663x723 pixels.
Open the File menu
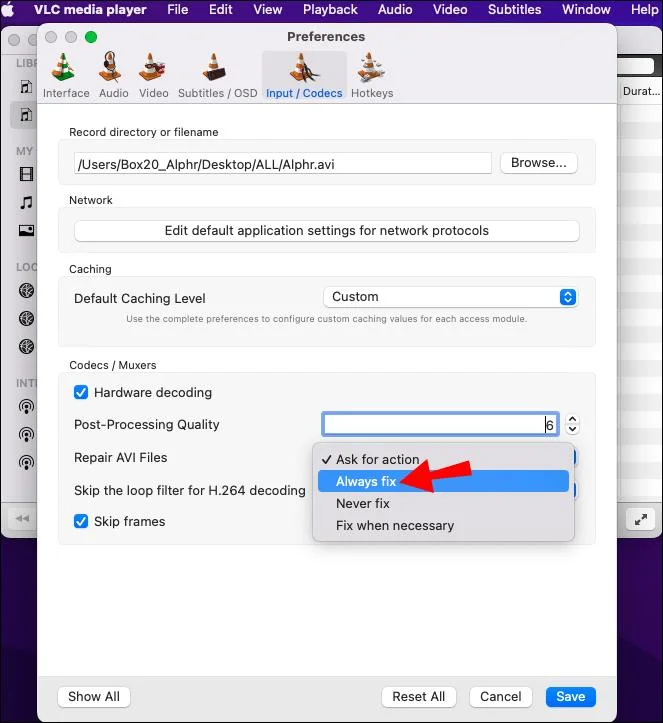point(178,10)
